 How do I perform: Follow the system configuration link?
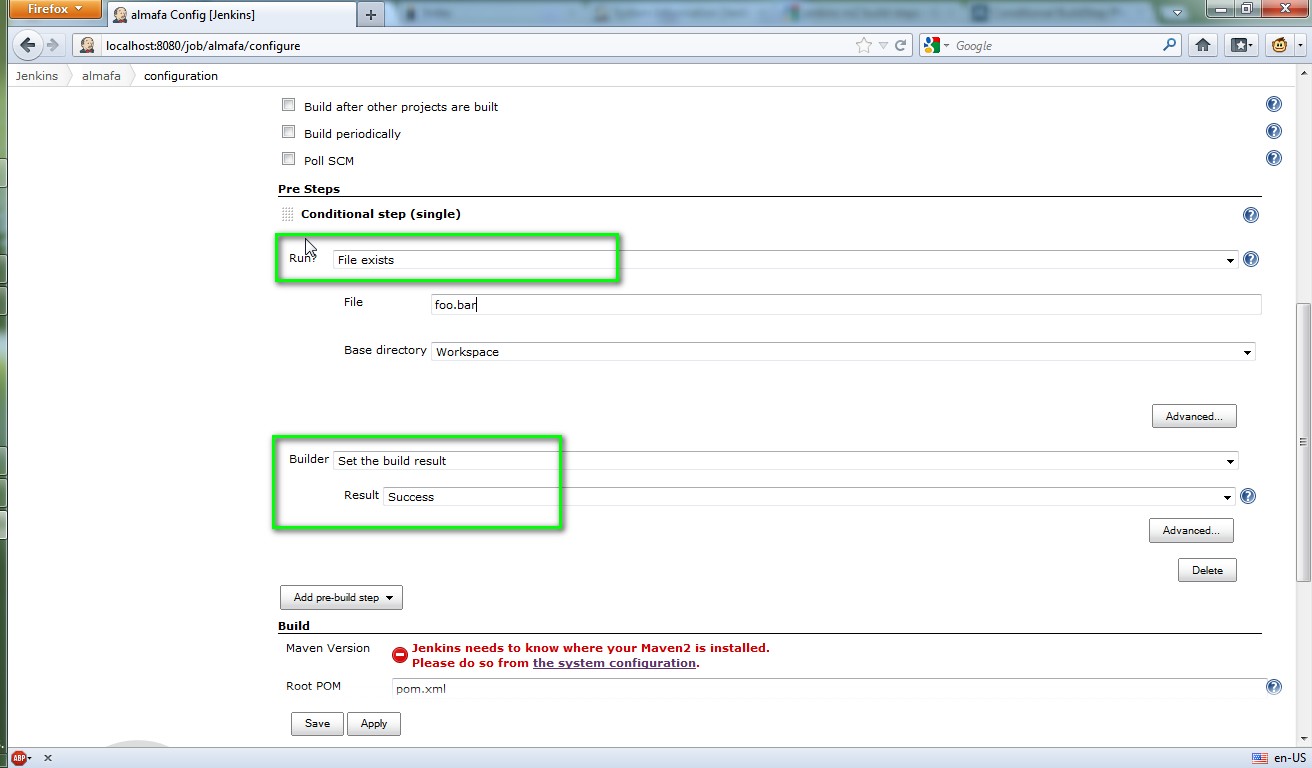(613, 662)
